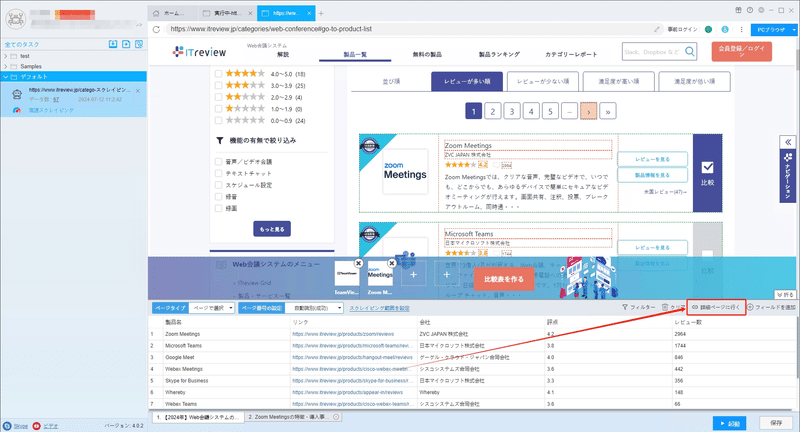
Task: Open the ページで選択 page type dropdown
Action: (x=212, y=308)
